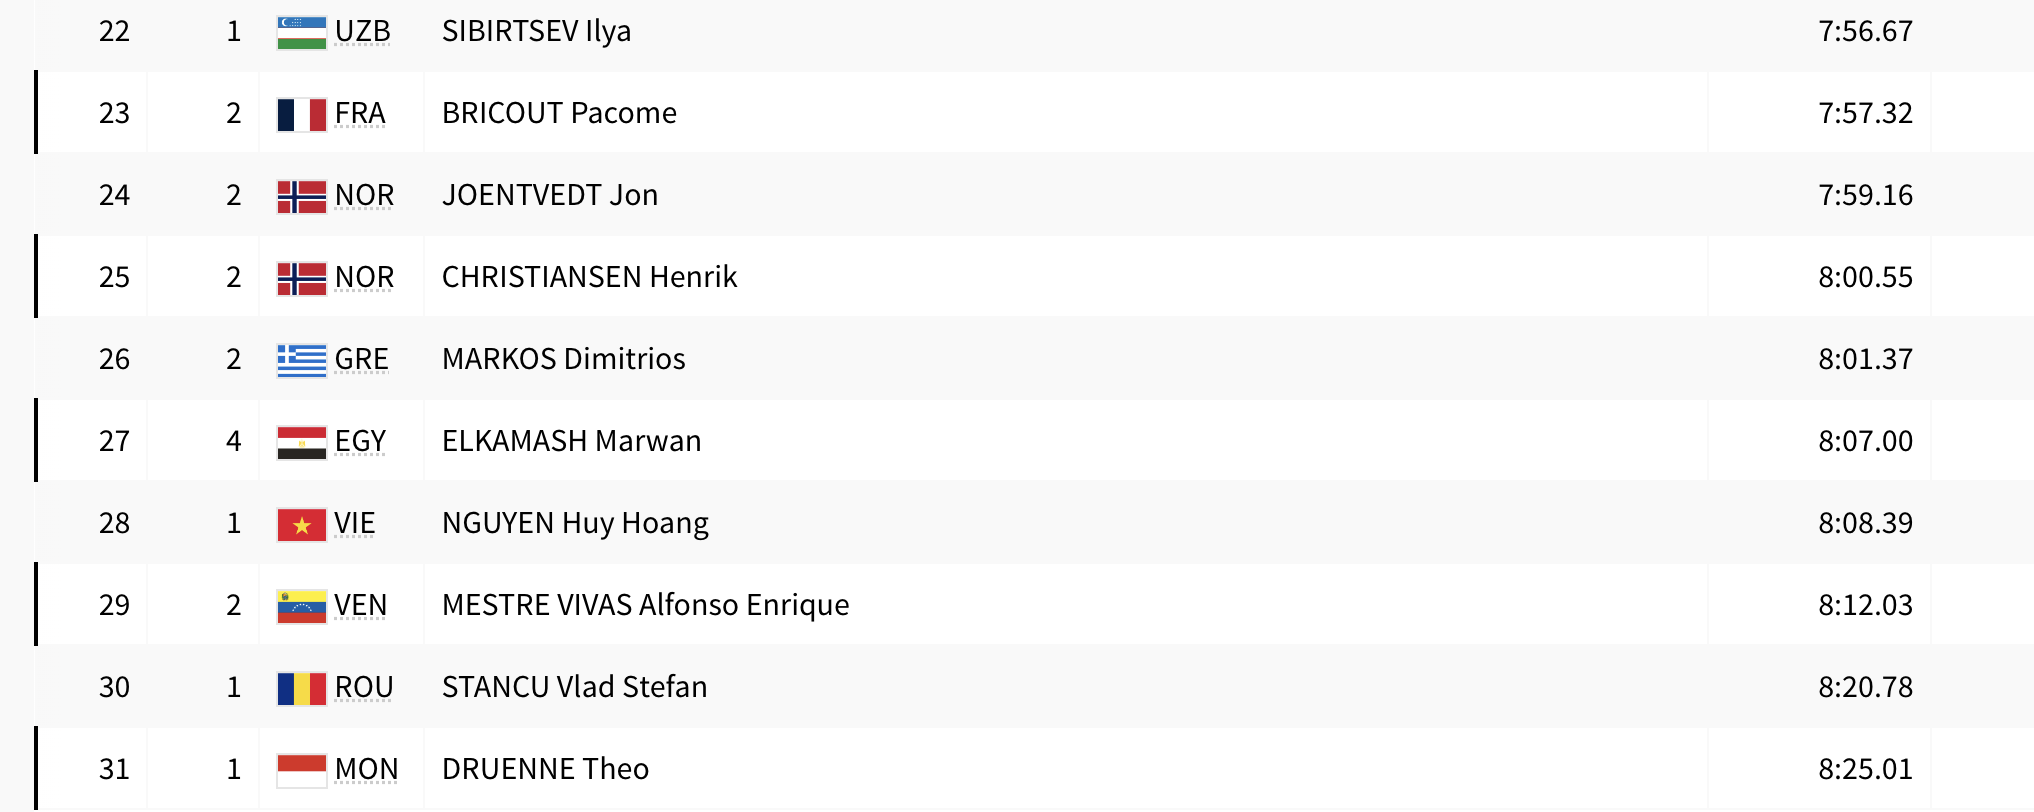Select swimmer MESTRE VIVAS Alfonso Enrique
The height and width of the screenshot is (812, 2034).
point(645,606)
